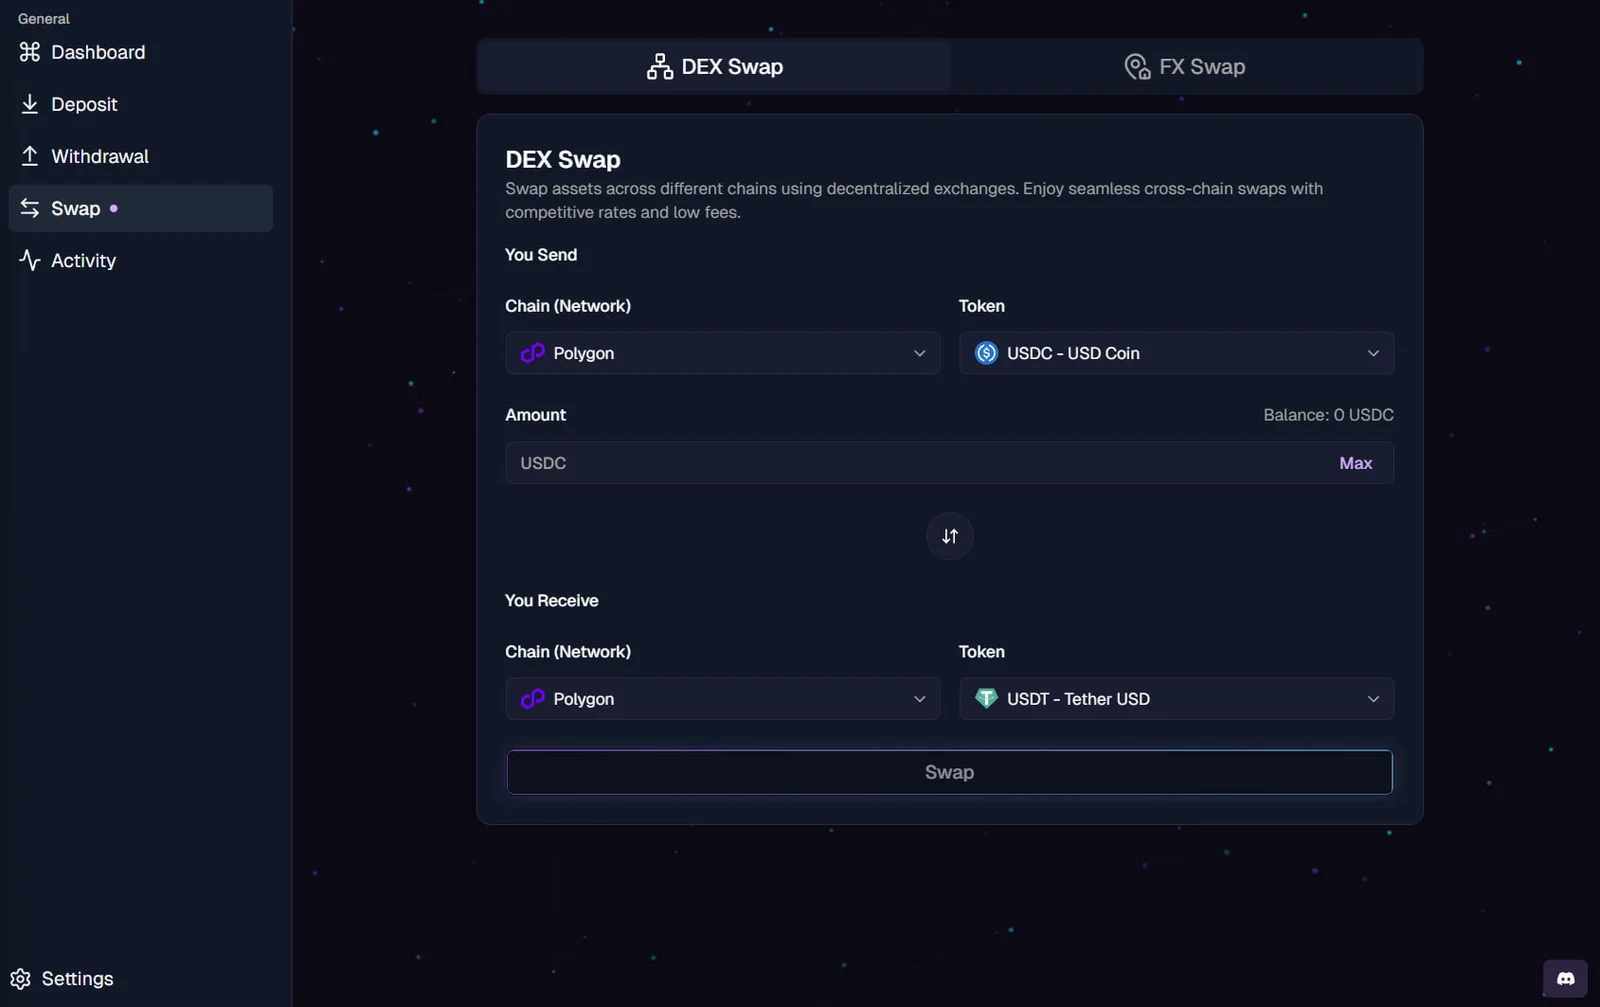Click the Polygon logo under You Send

[533, 353]
